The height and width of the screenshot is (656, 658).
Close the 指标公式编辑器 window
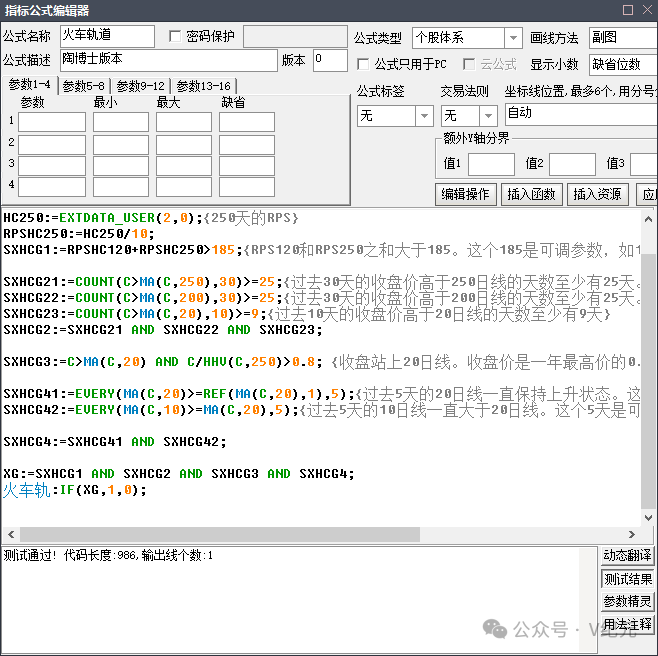(x=648, y=10)
